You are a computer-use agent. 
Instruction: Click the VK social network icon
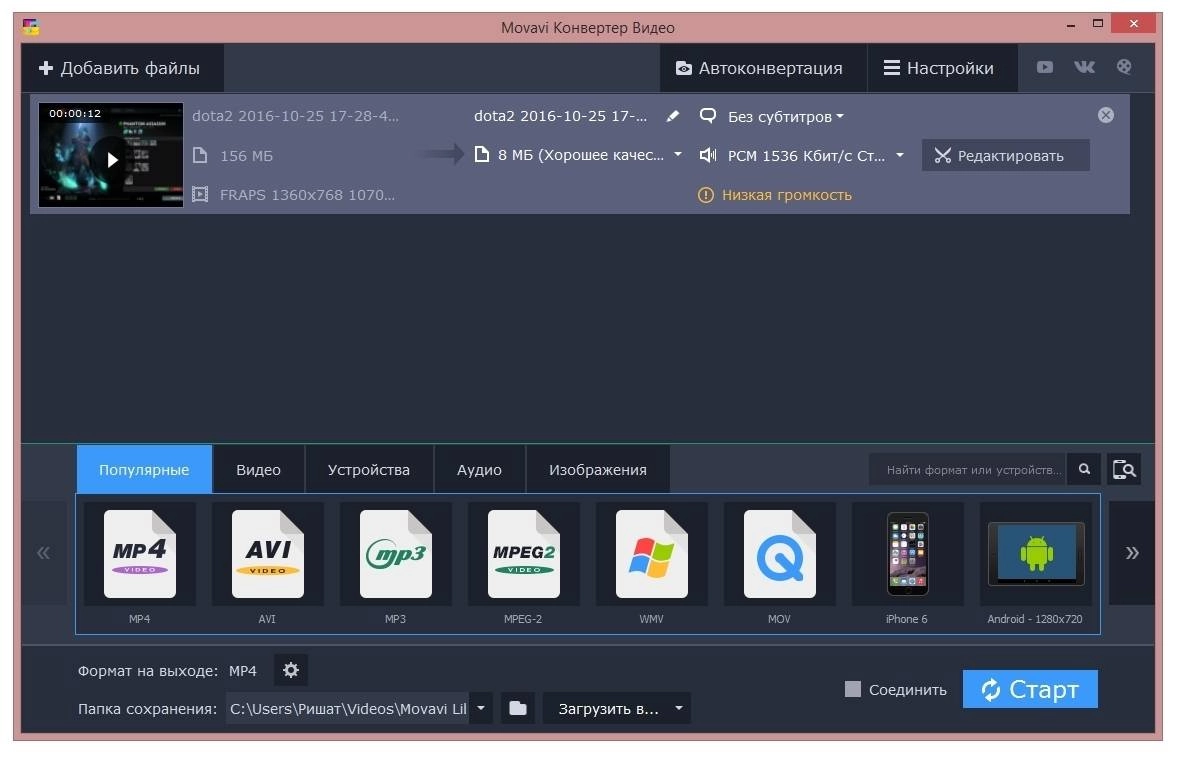click(1084, 67)
